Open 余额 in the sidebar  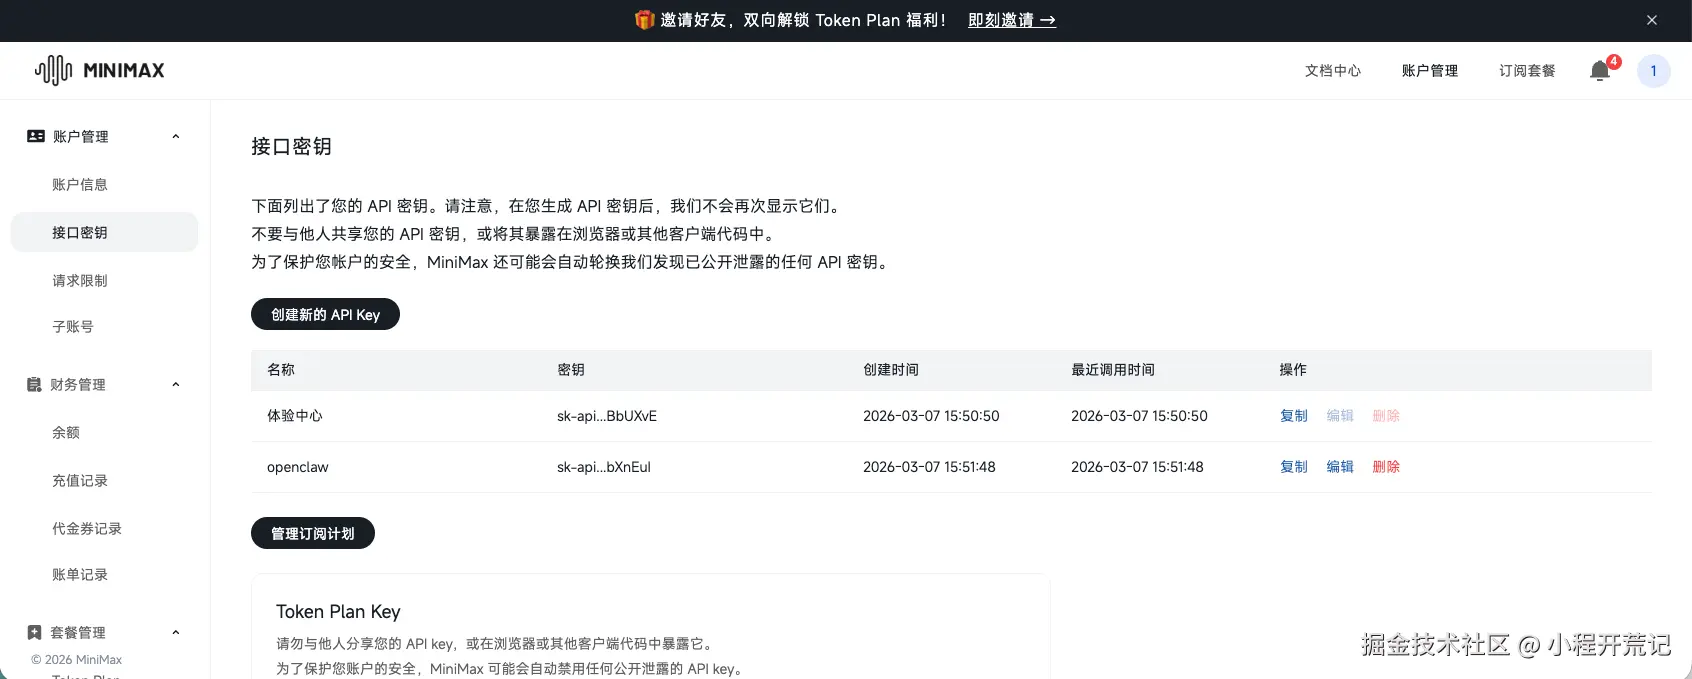[66, 432]
